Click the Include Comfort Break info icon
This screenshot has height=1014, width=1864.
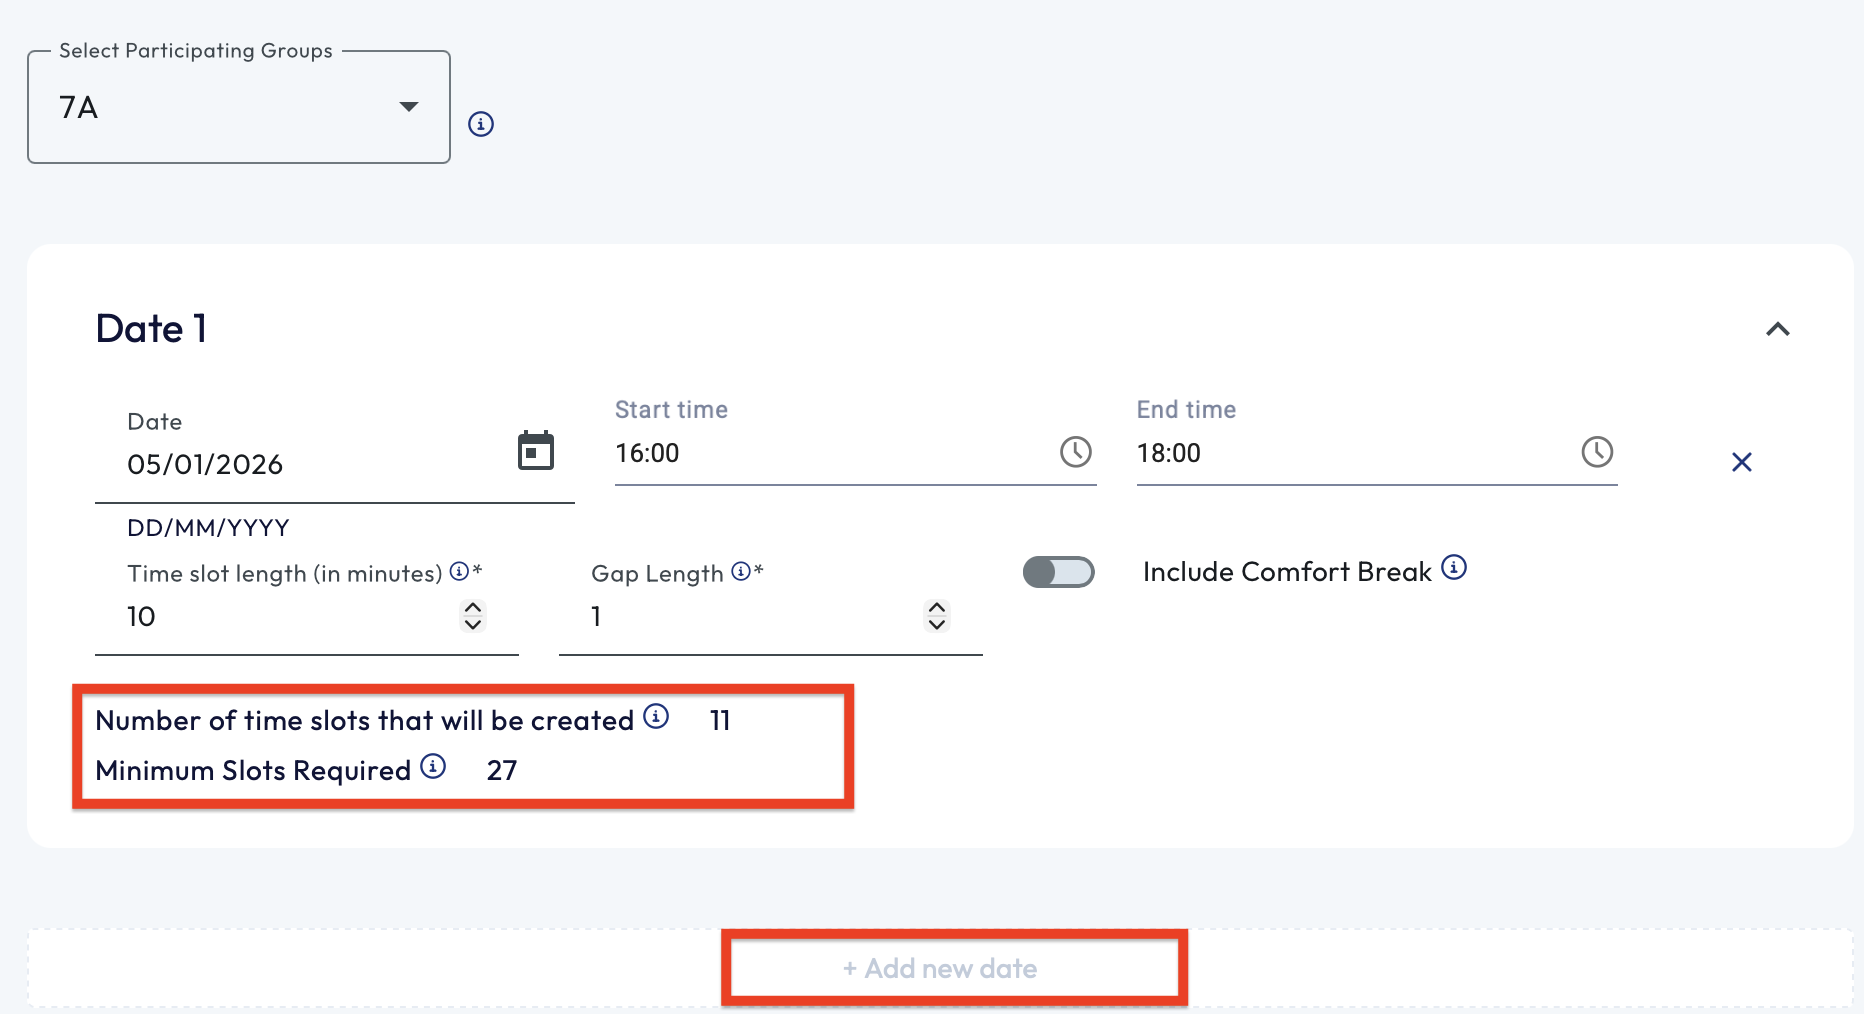pos(1454,568)
